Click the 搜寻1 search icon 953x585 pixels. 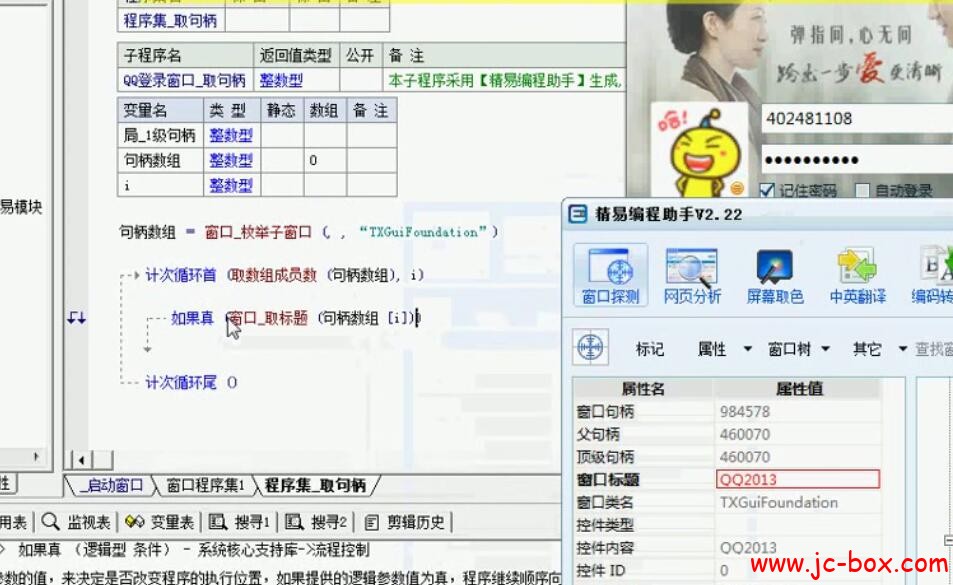point(217,521)
